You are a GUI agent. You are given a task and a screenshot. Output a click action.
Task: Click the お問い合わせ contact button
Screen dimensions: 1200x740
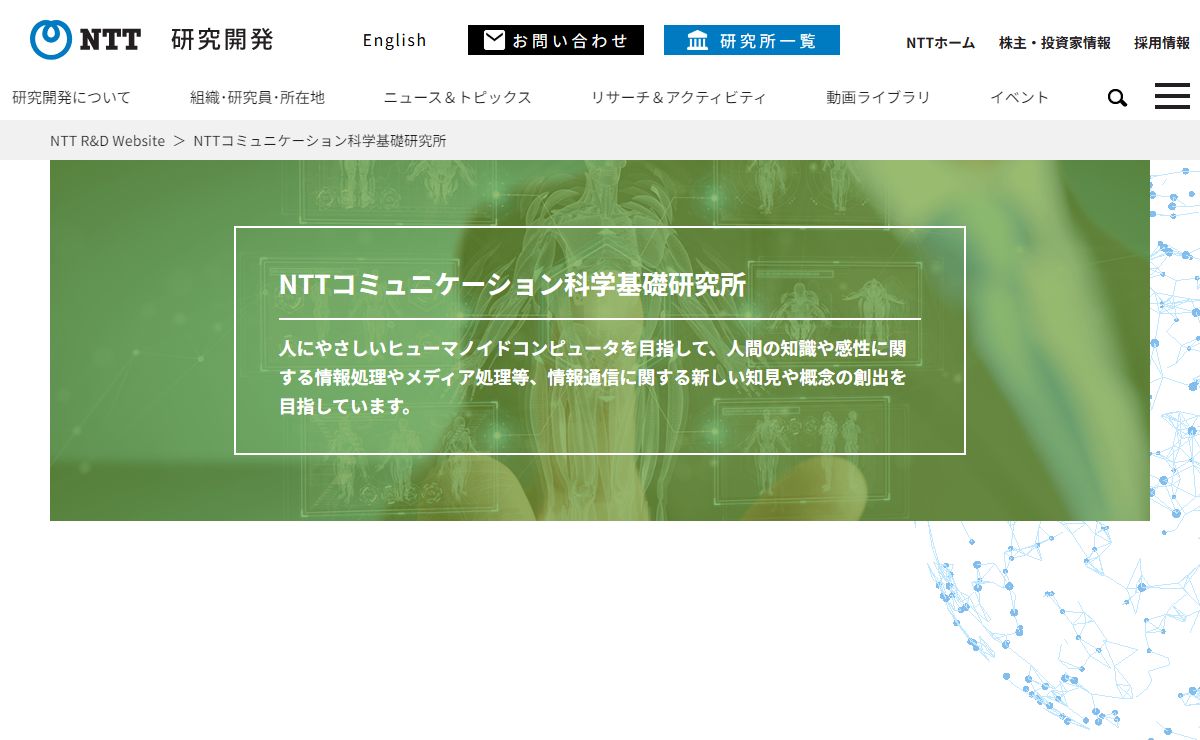click(x=556, y=40)
